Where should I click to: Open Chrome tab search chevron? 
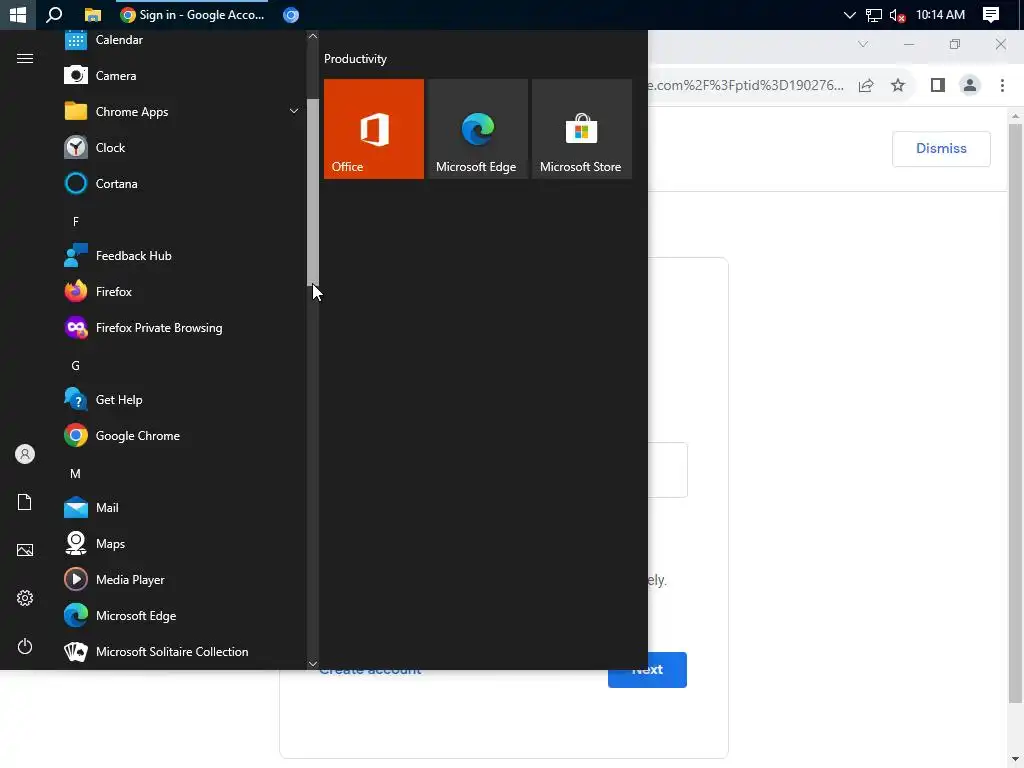(x=863, y=44)
